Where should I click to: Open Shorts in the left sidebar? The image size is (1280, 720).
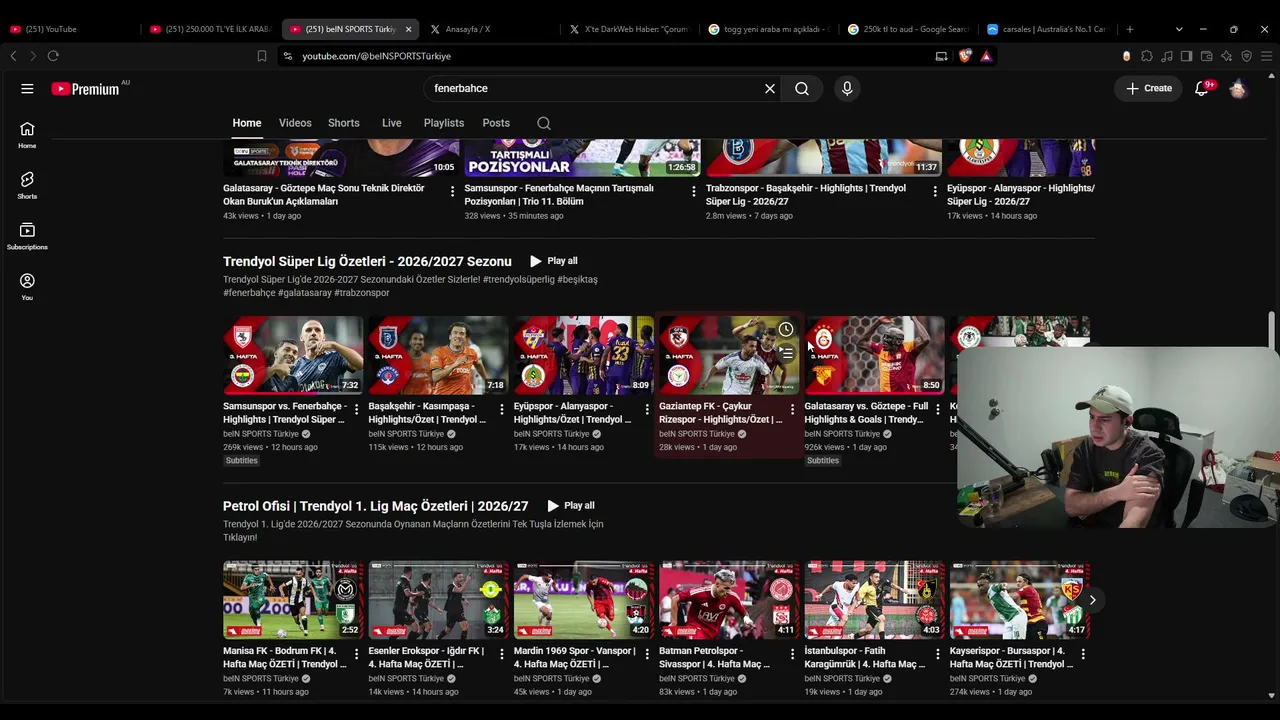pos(27,185)
